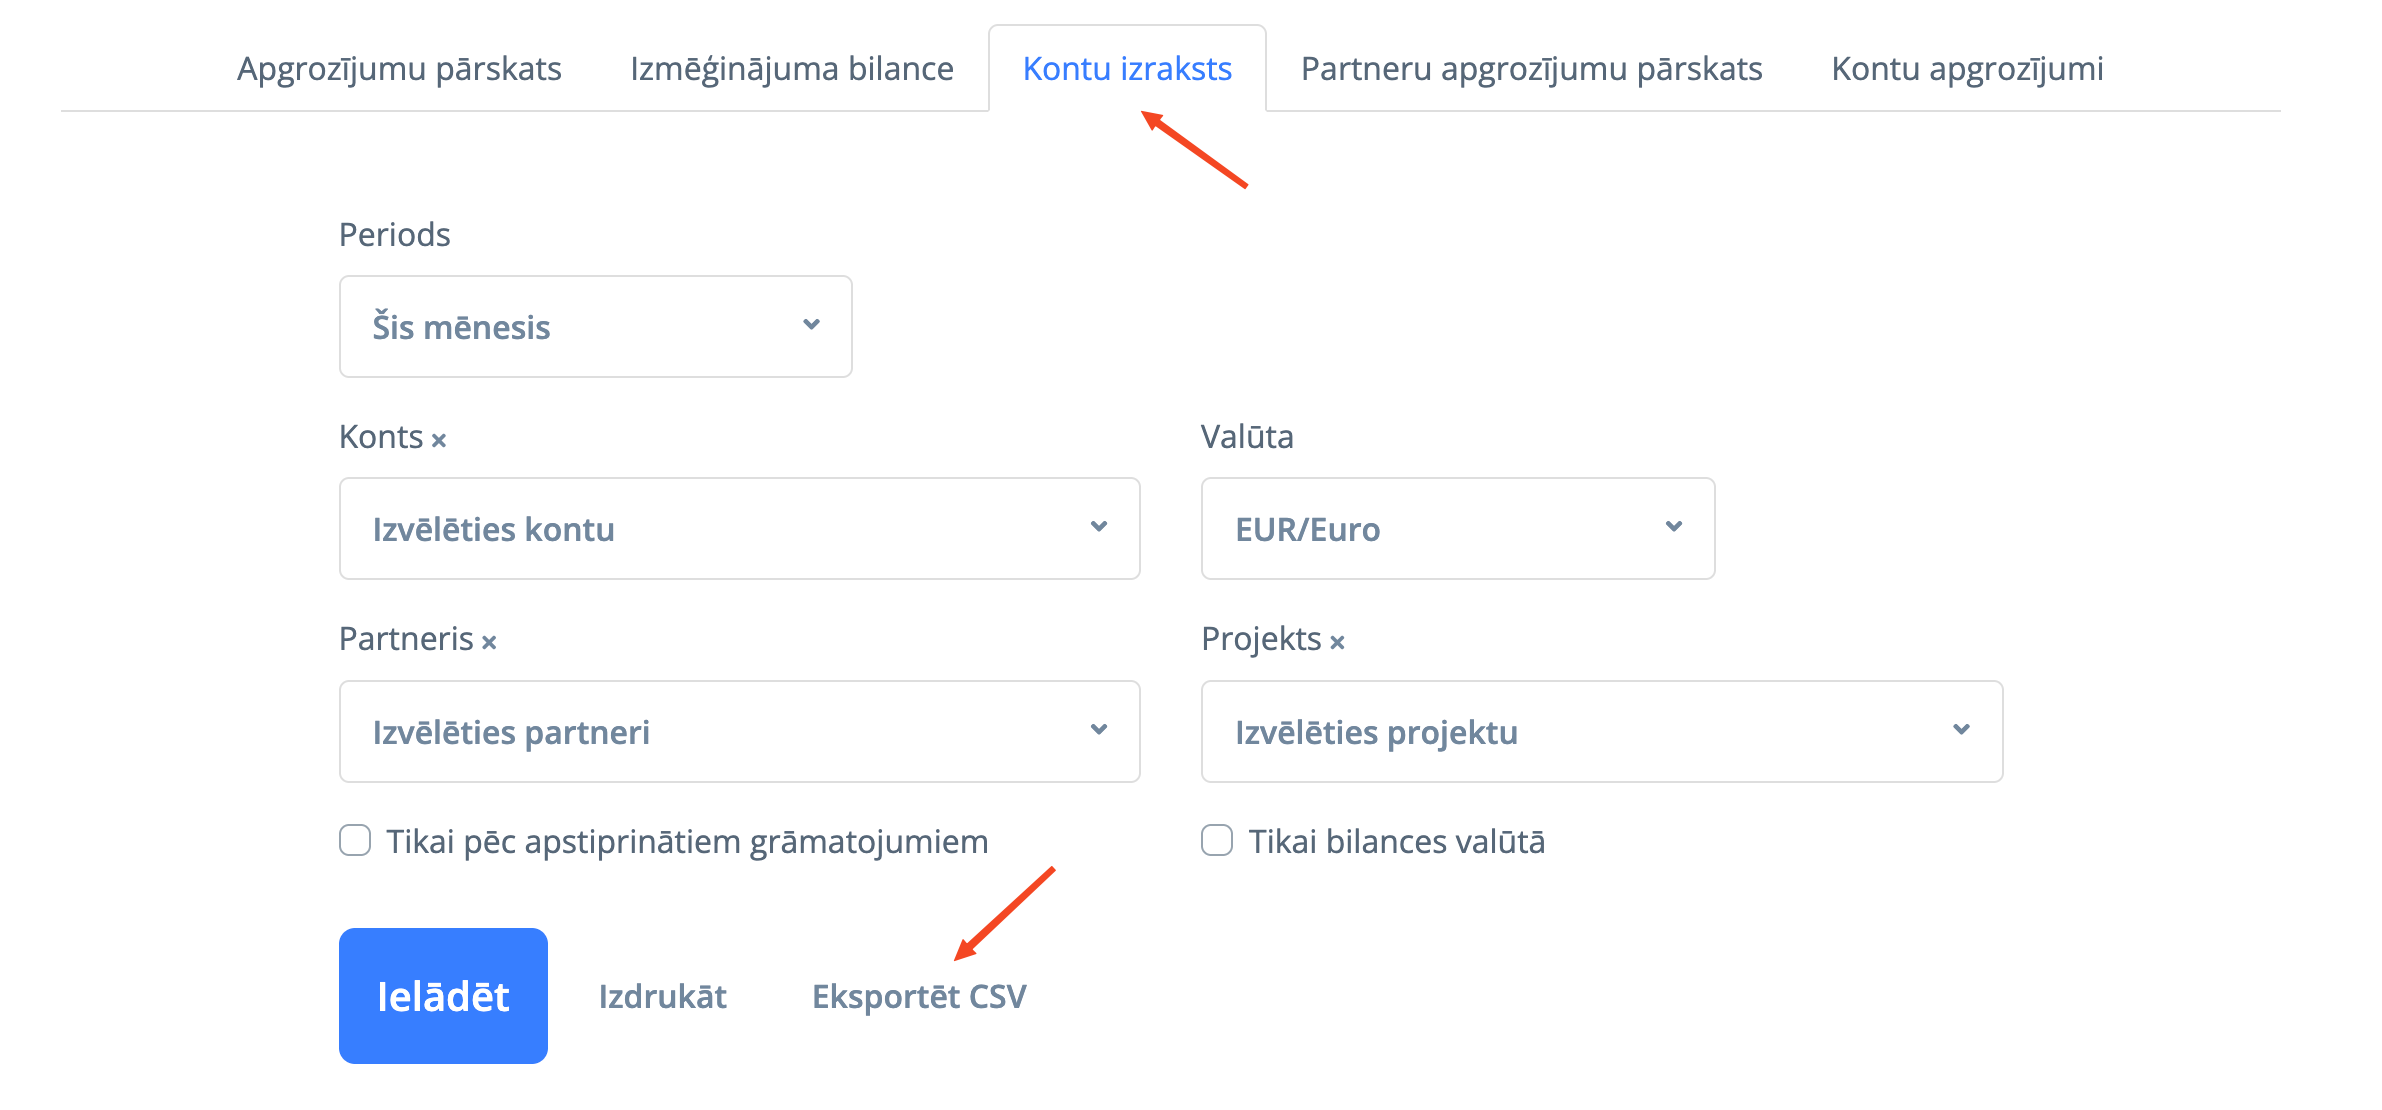Viewport: 2382px width, 1110px height.
Task: Clear the Konts field with the x icon
Action: pos(439,440)
